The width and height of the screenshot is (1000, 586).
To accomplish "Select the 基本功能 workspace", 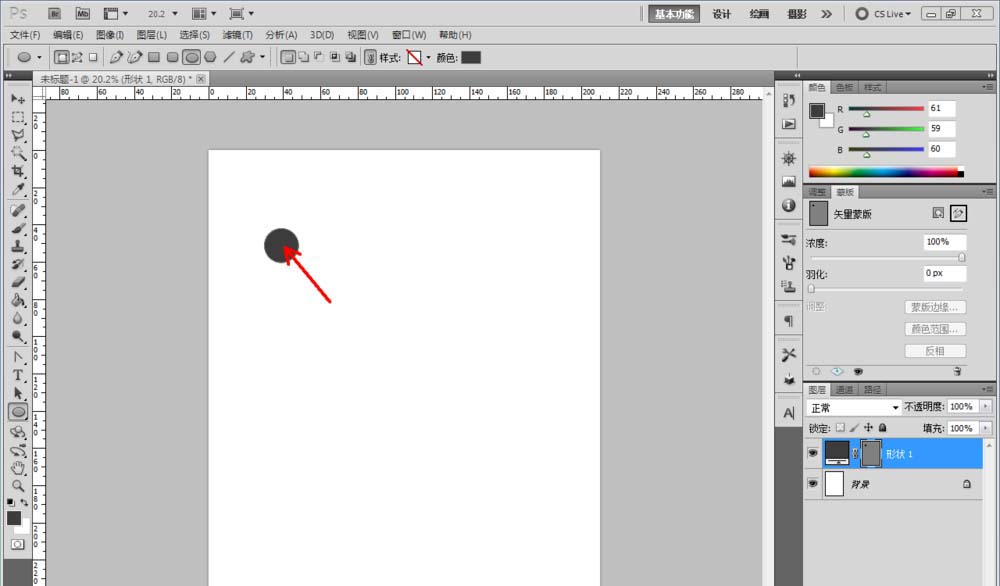I will (674, 14).
